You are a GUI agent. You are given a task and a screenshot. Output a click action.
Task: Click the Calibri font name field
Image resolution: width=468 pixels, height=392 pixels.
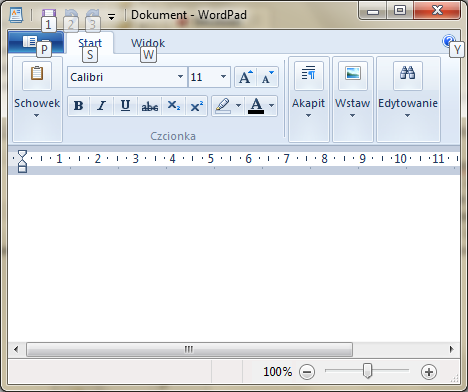pos(123,77)
